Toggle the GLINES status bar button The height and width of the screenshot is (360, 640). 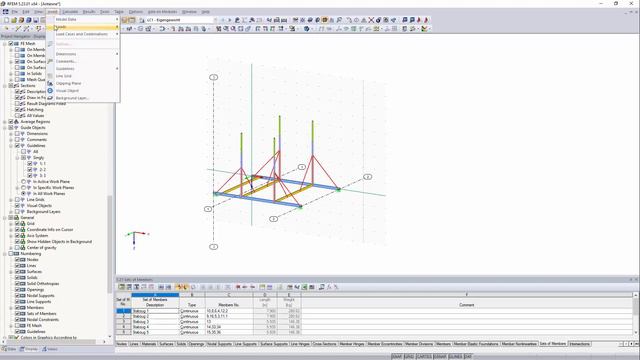455,356
